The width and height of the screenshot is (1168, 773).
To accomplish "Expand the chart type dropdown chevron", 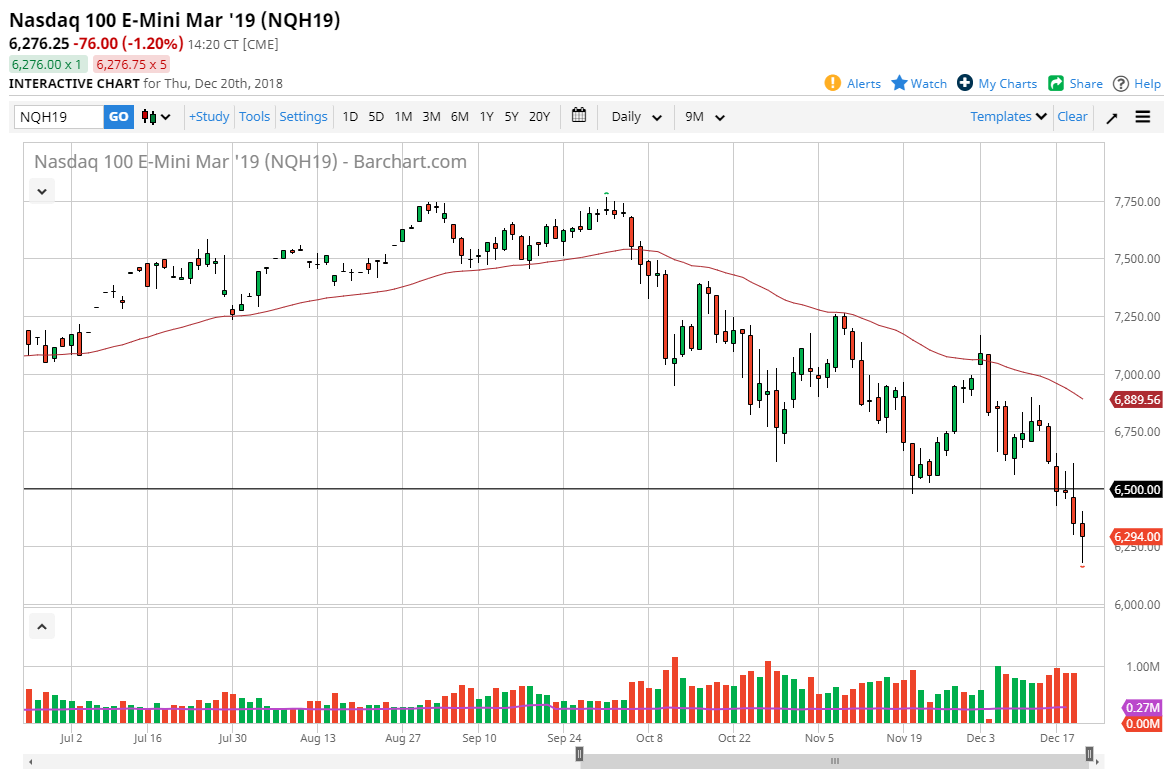I will 160,116.
